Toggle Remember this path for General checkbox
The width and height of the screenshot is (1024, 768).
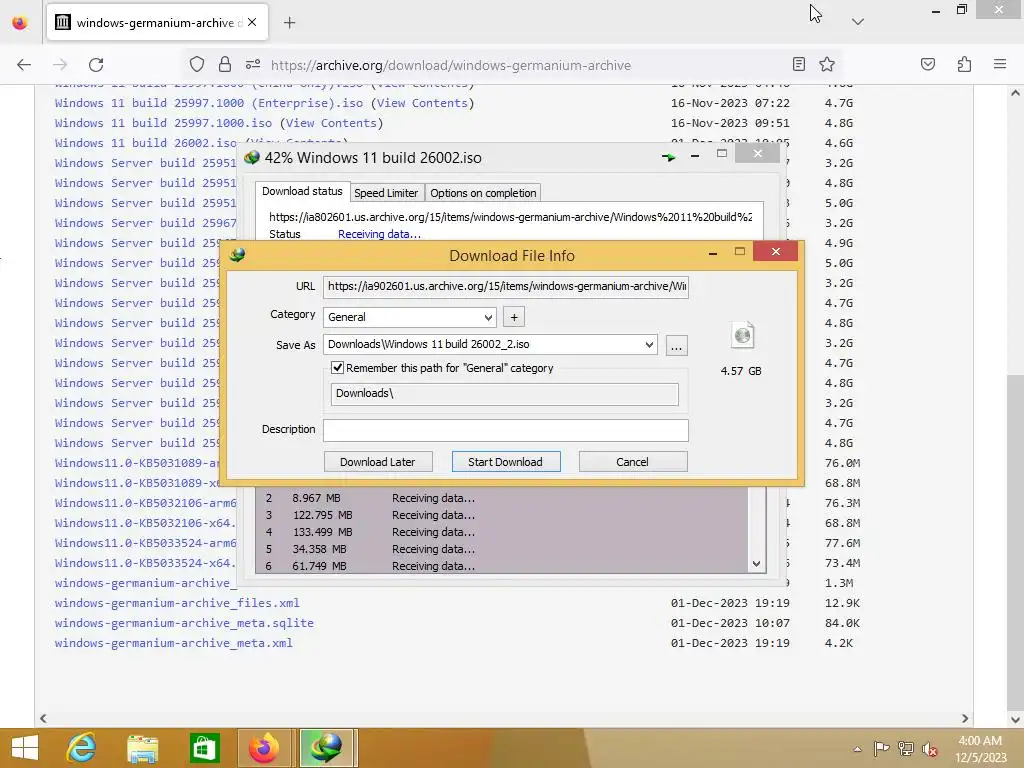pyautogui.click(x=338, y=368)
